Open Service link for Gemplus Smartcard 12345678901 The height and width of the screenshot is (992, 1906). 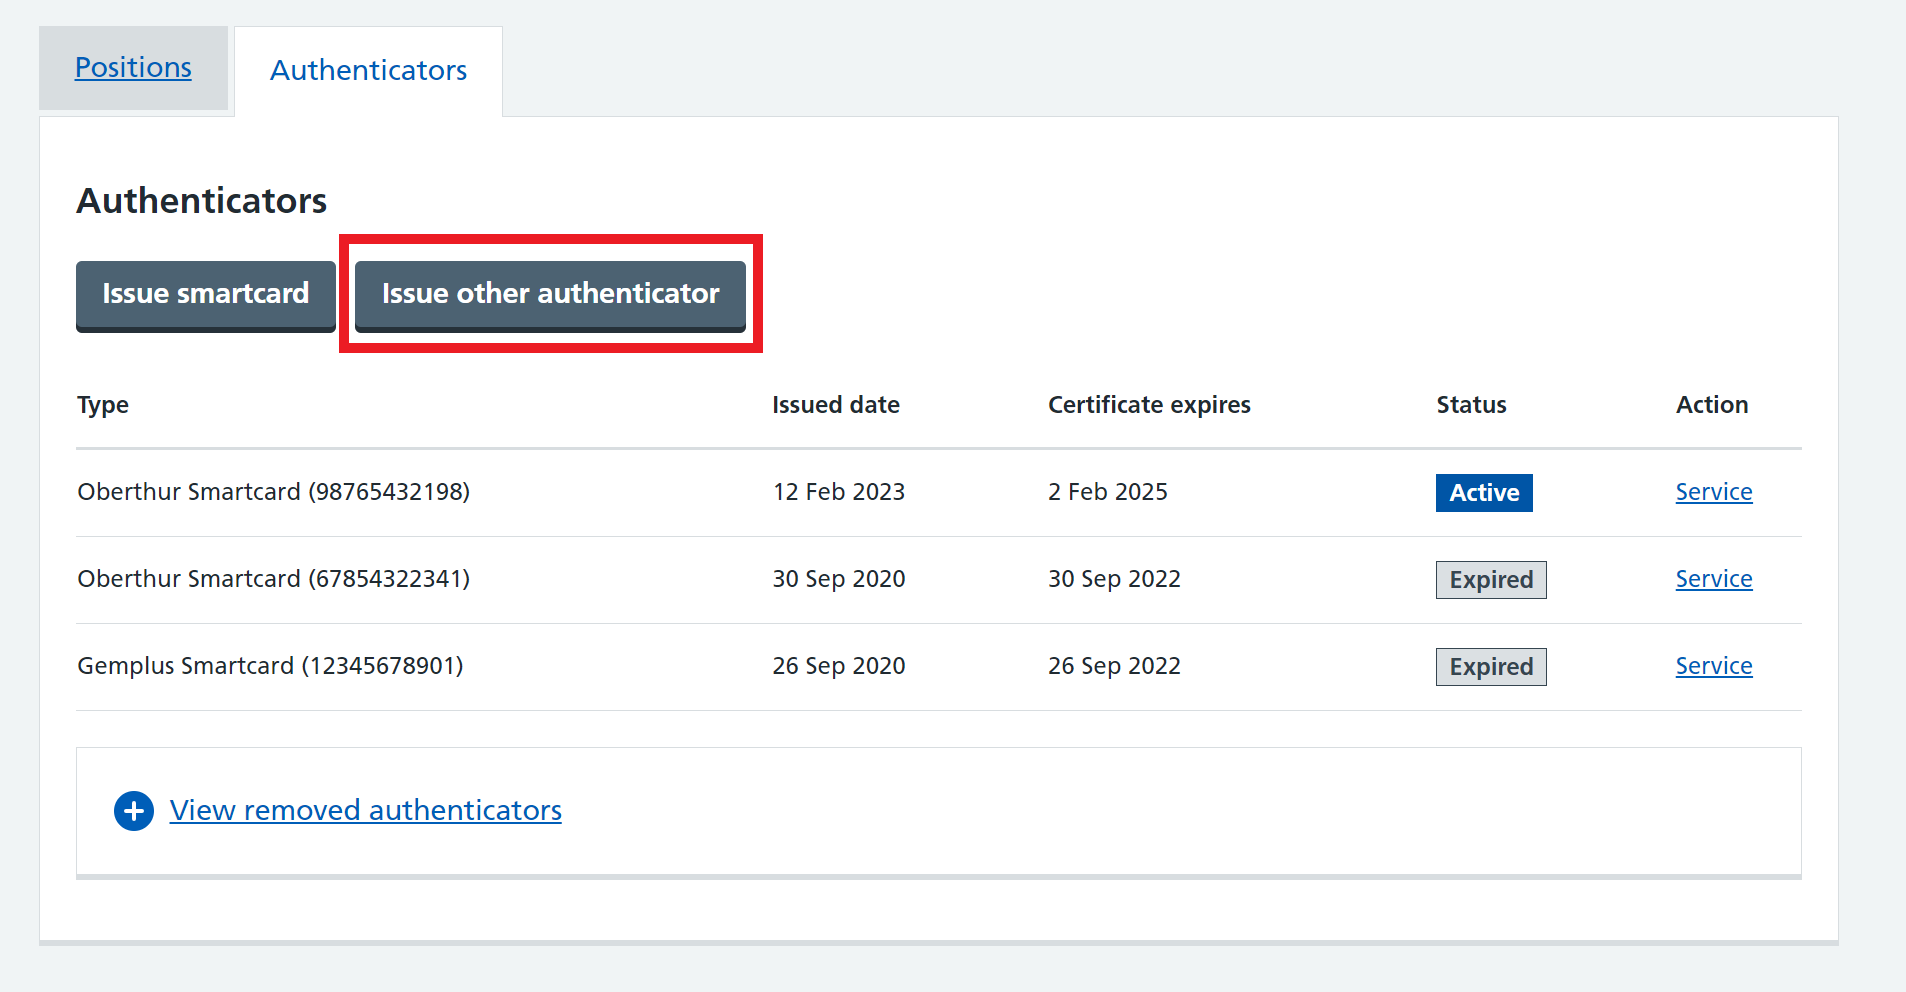coord(1714,666)
